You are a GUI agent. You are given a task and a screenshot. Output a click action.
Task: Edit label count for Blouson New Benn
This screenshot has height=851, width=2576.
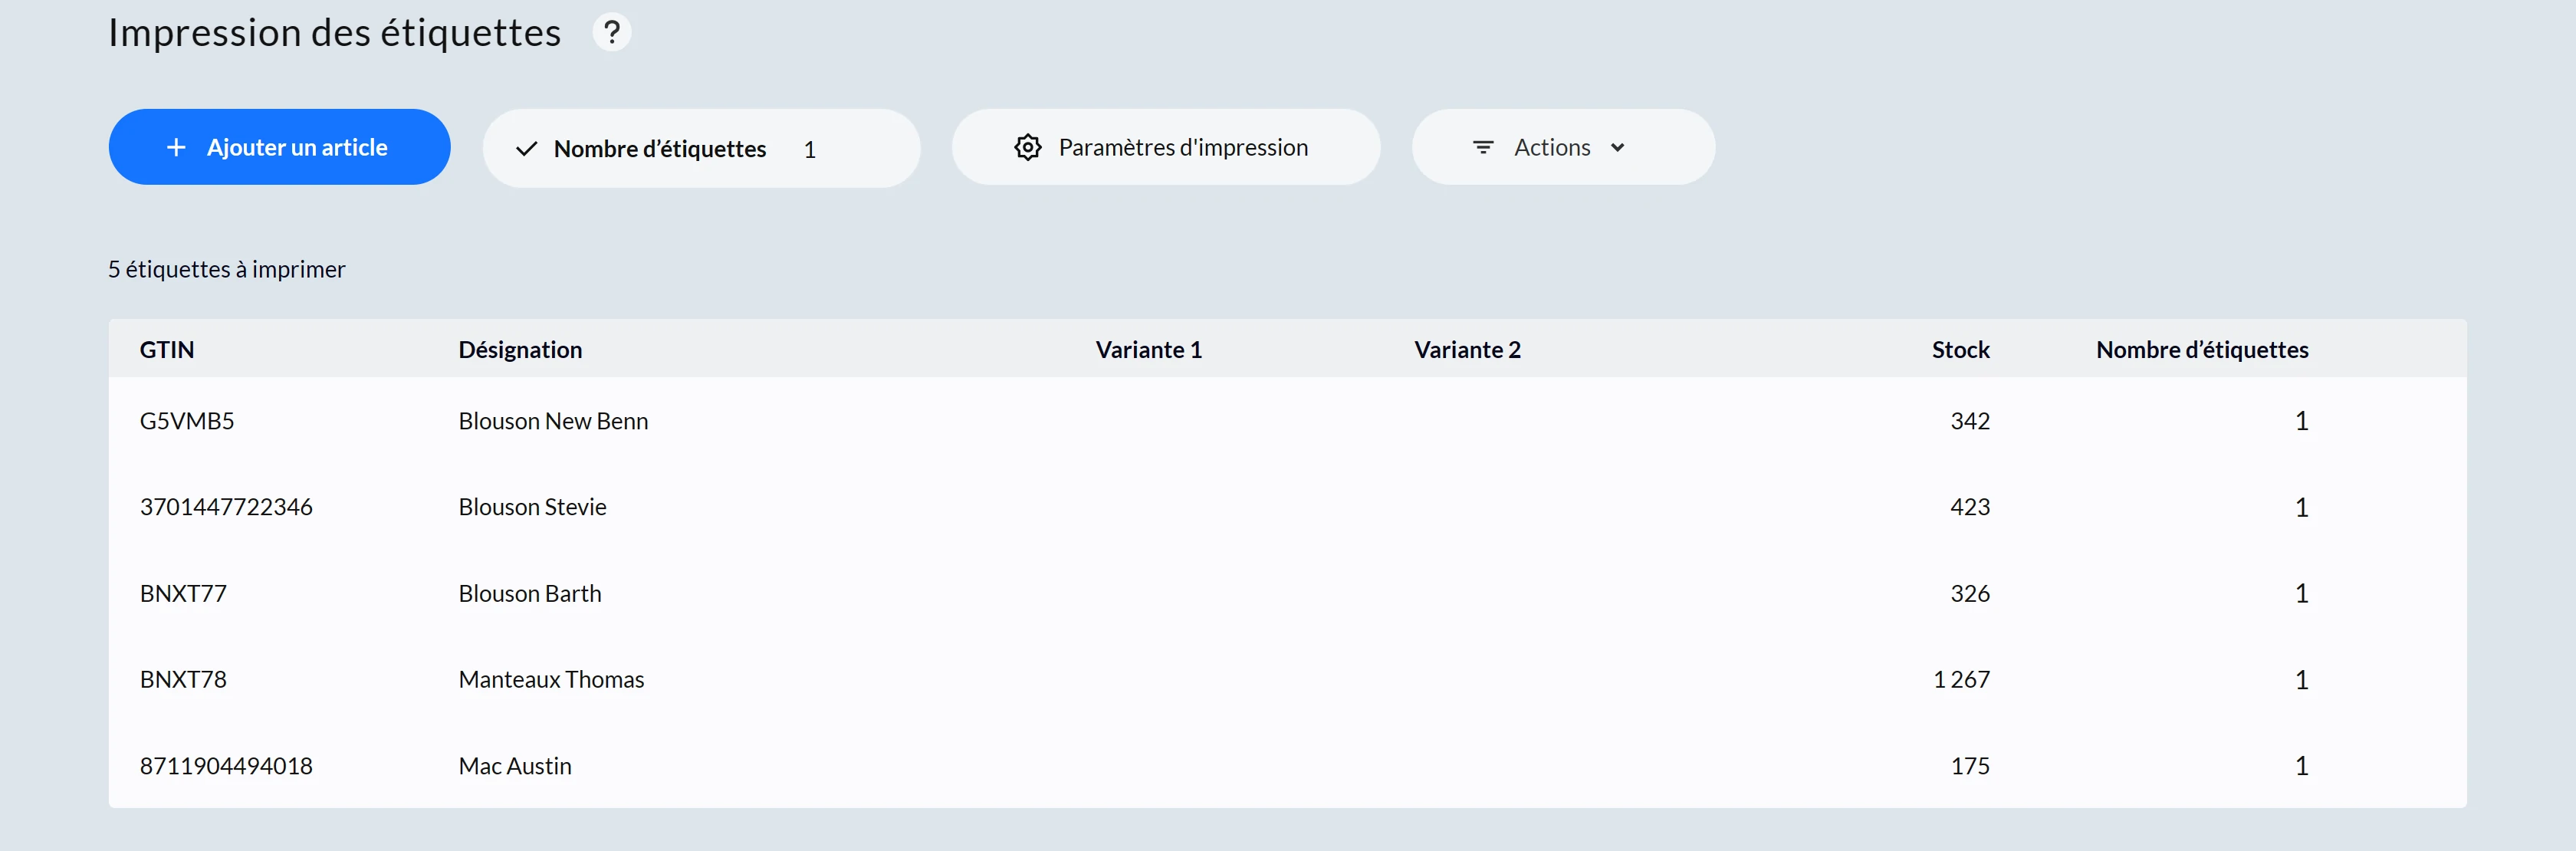[2301, 421]
